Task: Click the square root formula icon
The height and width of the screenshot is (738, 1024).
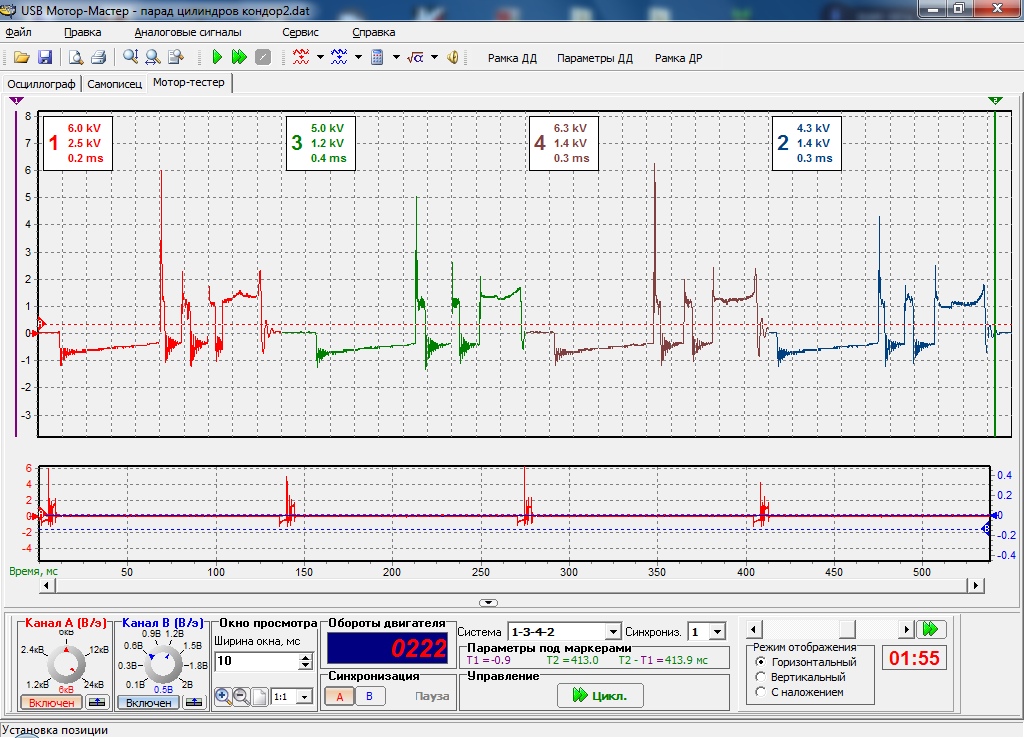Action: [415, 57]
